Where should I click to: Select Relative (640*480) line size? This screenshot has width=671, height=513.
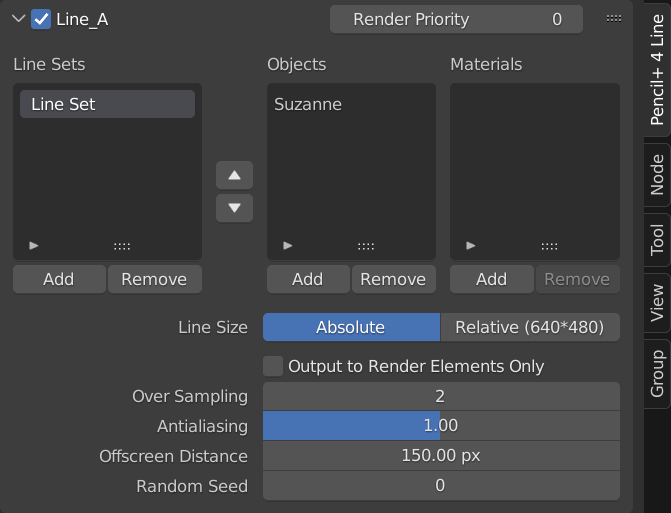coord(530,327)
